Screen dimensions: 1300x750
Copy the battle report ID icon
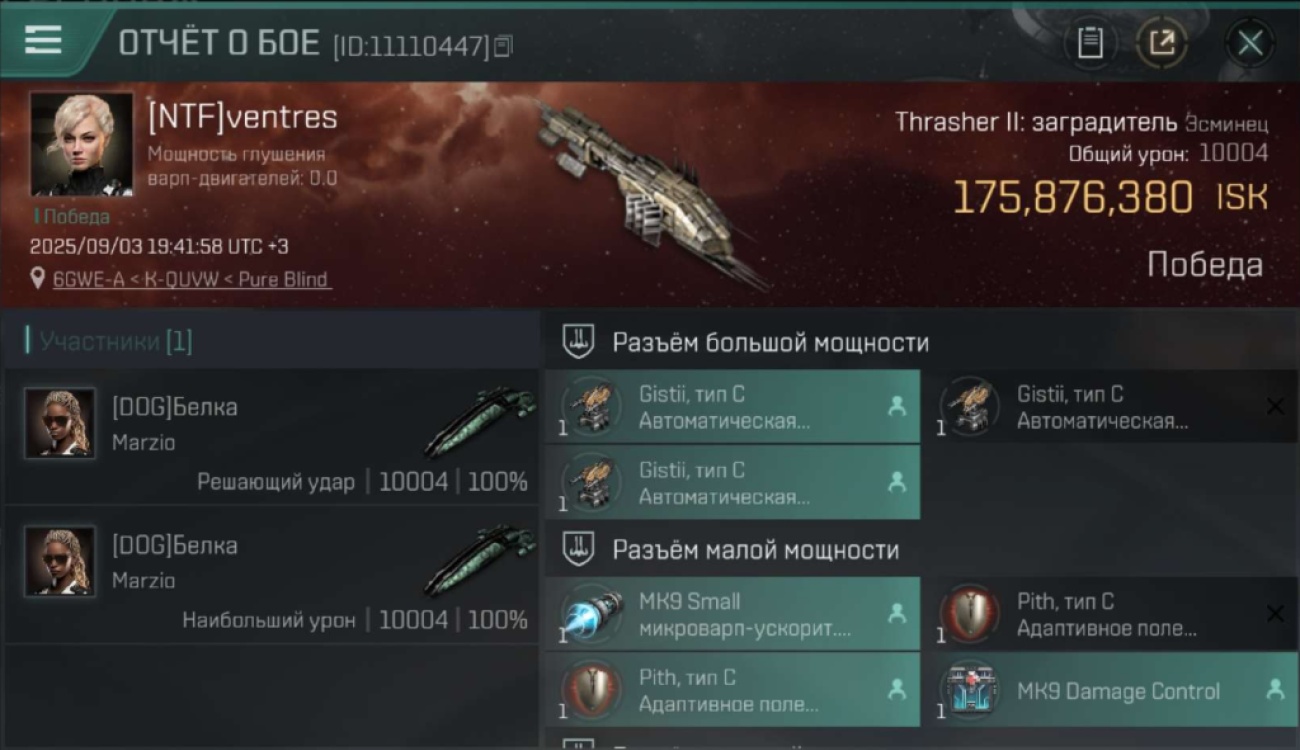click(503, 46)
